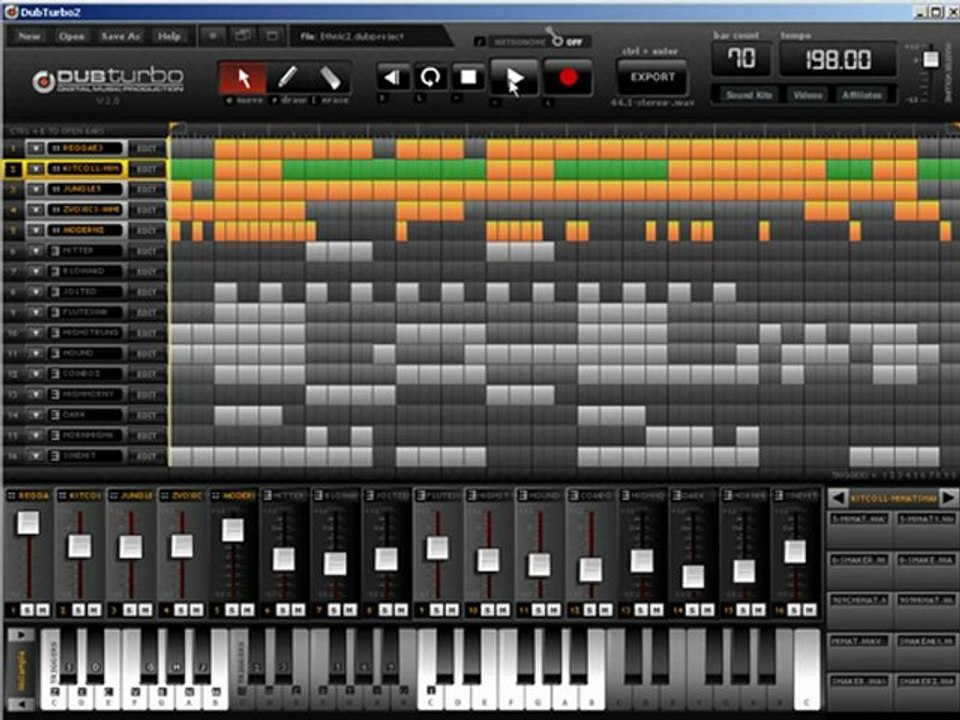
Task: Mute mixer channel 5
Action: pos(247,610)
